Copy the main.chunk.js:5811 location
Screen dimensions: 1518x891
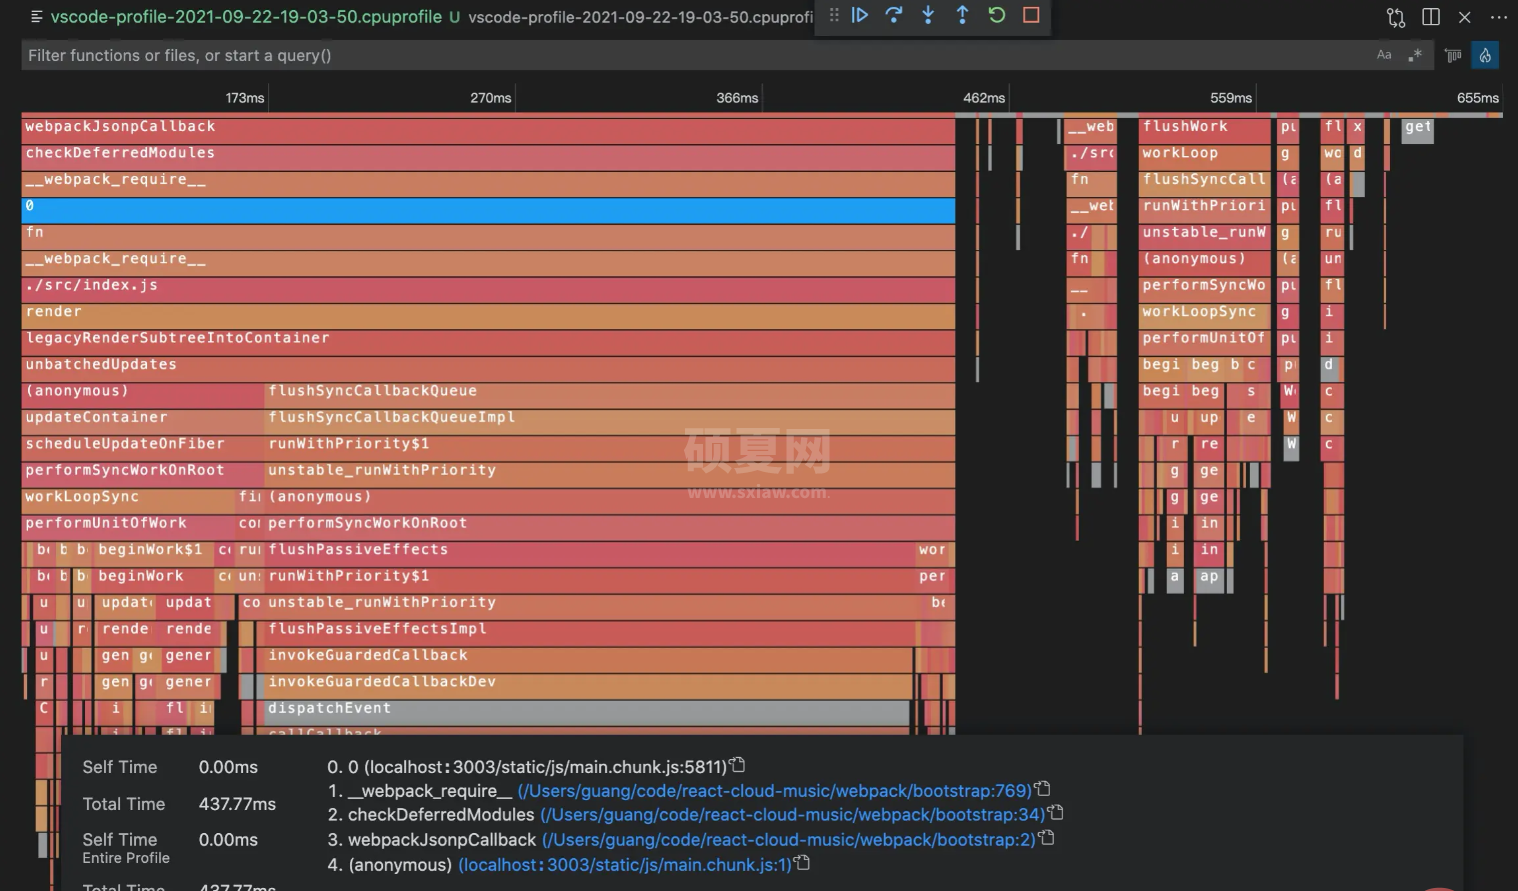(738, 765)
